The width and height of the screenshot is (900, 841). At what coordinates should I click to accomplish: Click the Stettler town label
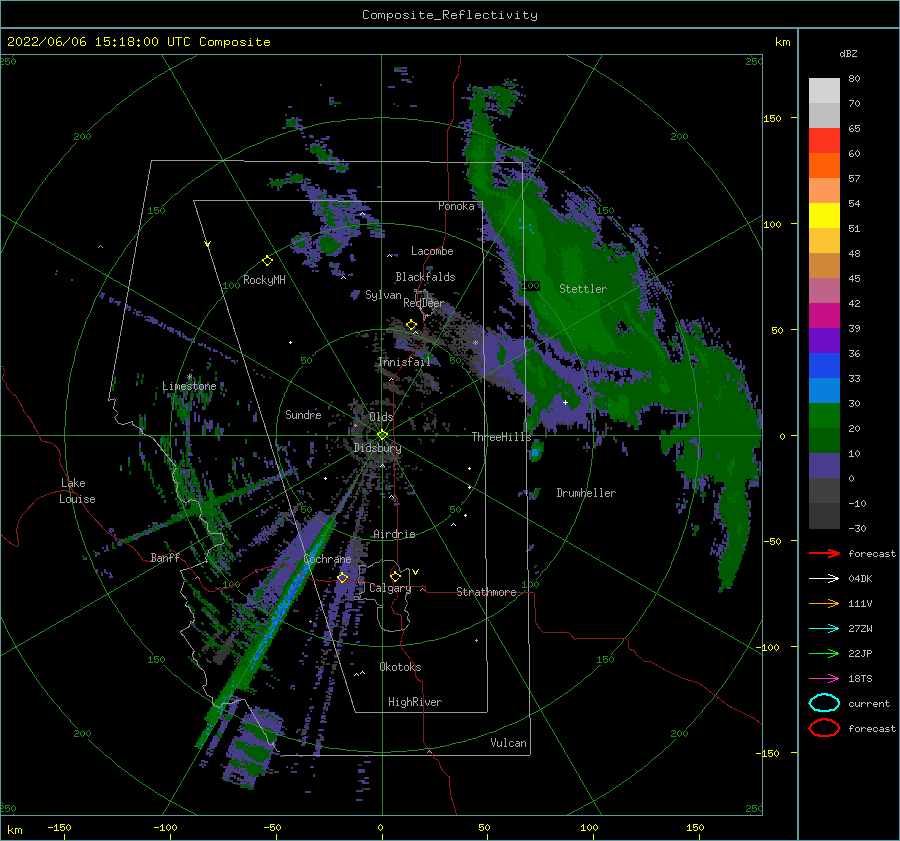583,289
